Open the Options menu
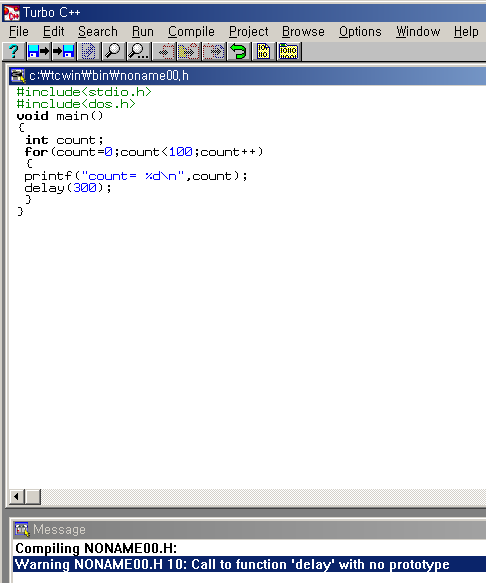This screenshot has width=486, height=583. point(360,32)
